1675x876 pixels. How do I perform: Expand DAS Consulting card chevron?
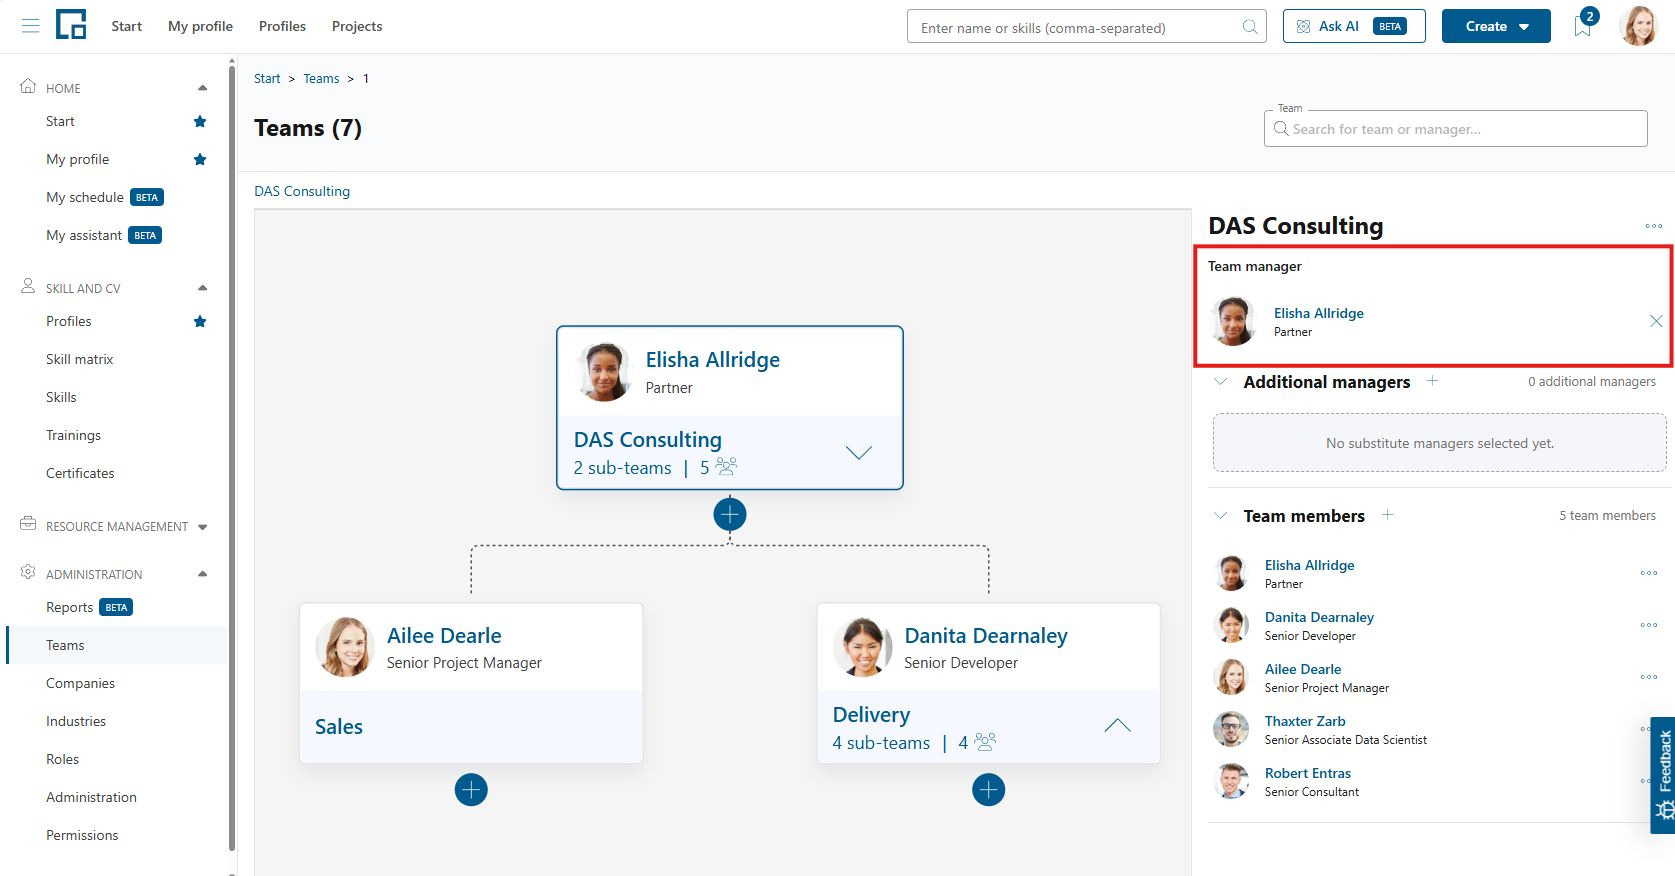click(858, 453)
